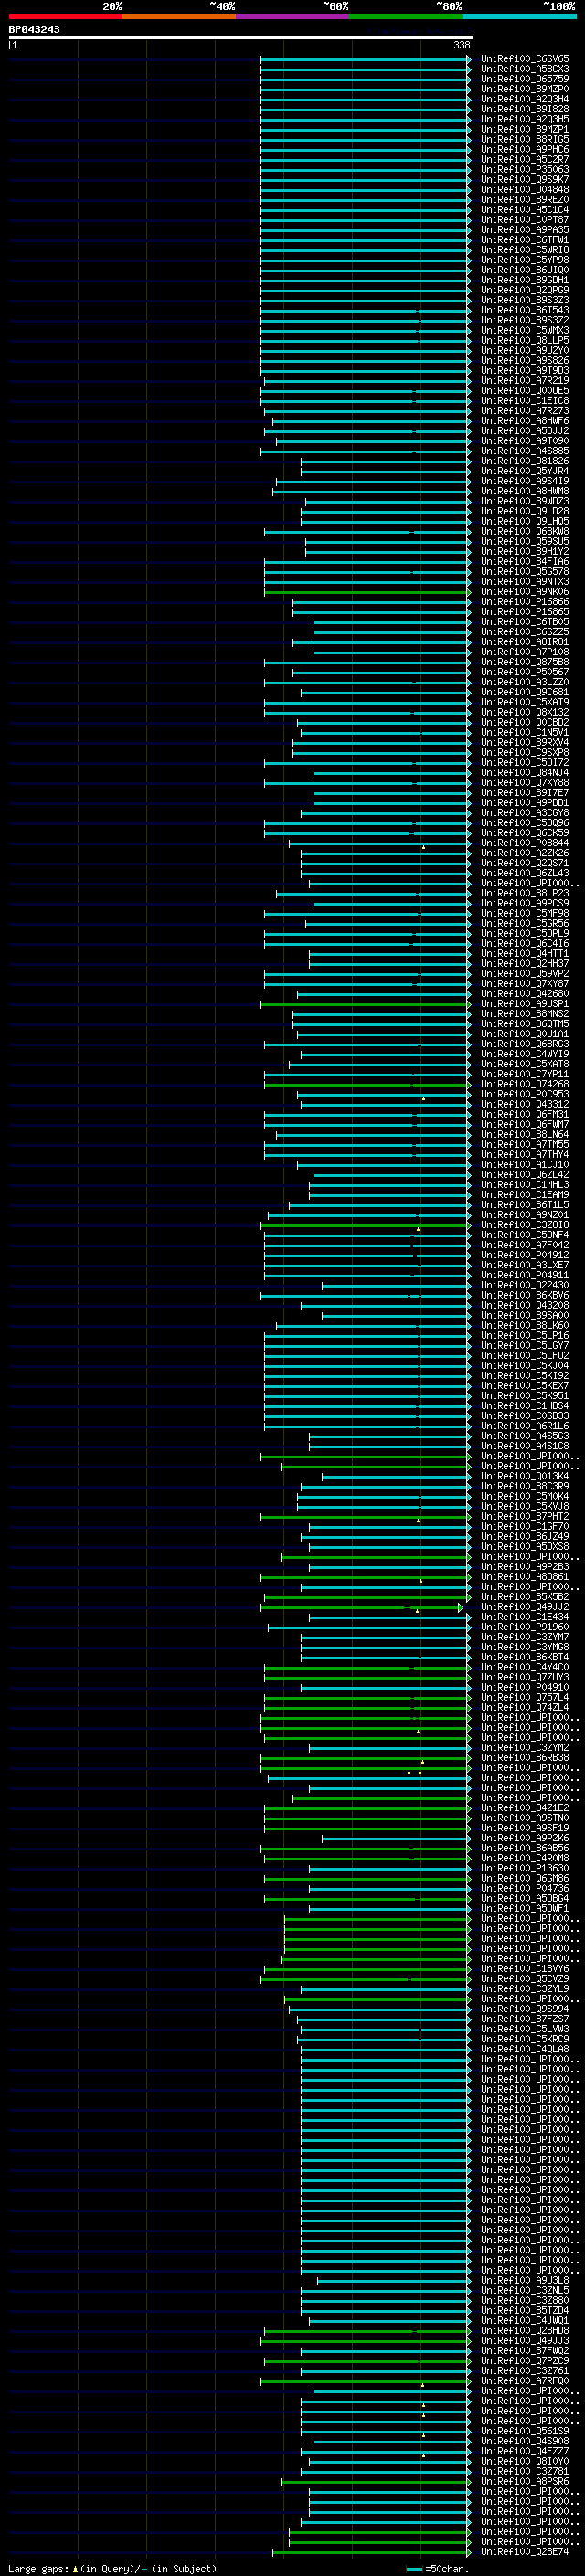Select the query label BP043243

click(34, 30)
